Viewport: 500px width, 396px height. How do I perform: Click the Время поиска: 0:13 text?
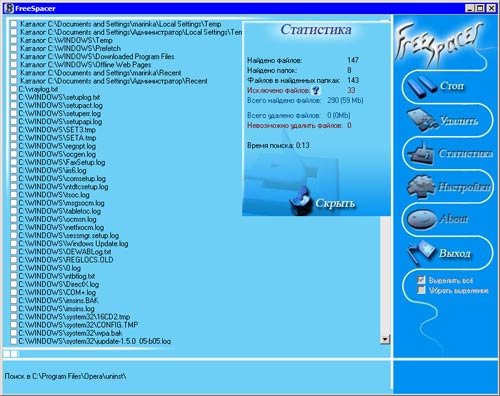(278, 145)
